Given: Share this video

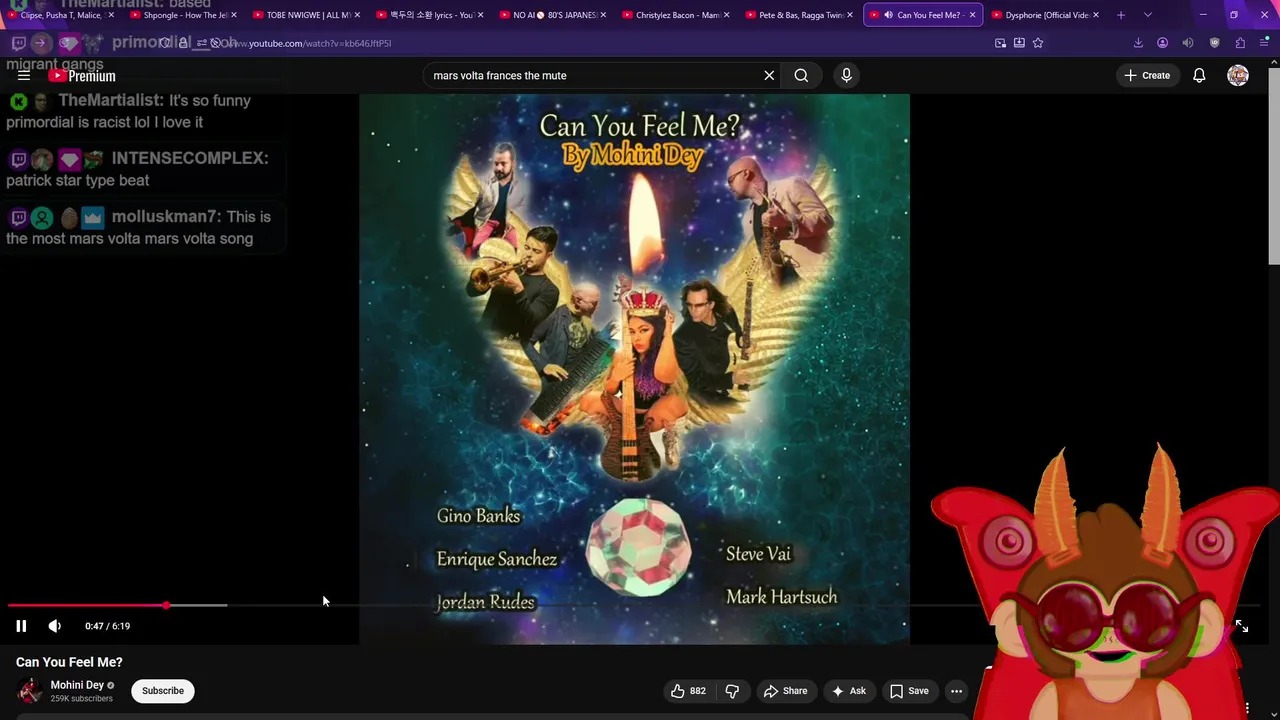Looking at the screenshot, I should [x=785, y=691].
